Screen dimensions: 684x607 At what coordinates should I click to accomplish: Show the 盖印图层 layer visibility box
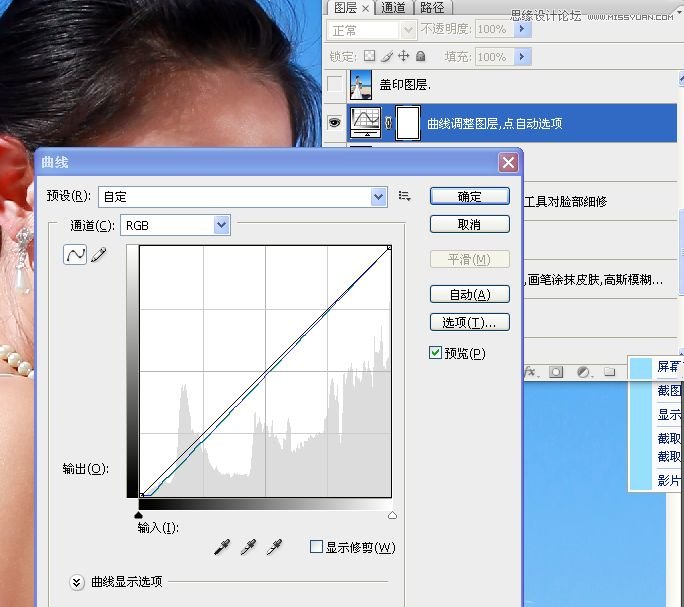pos(335,84)
